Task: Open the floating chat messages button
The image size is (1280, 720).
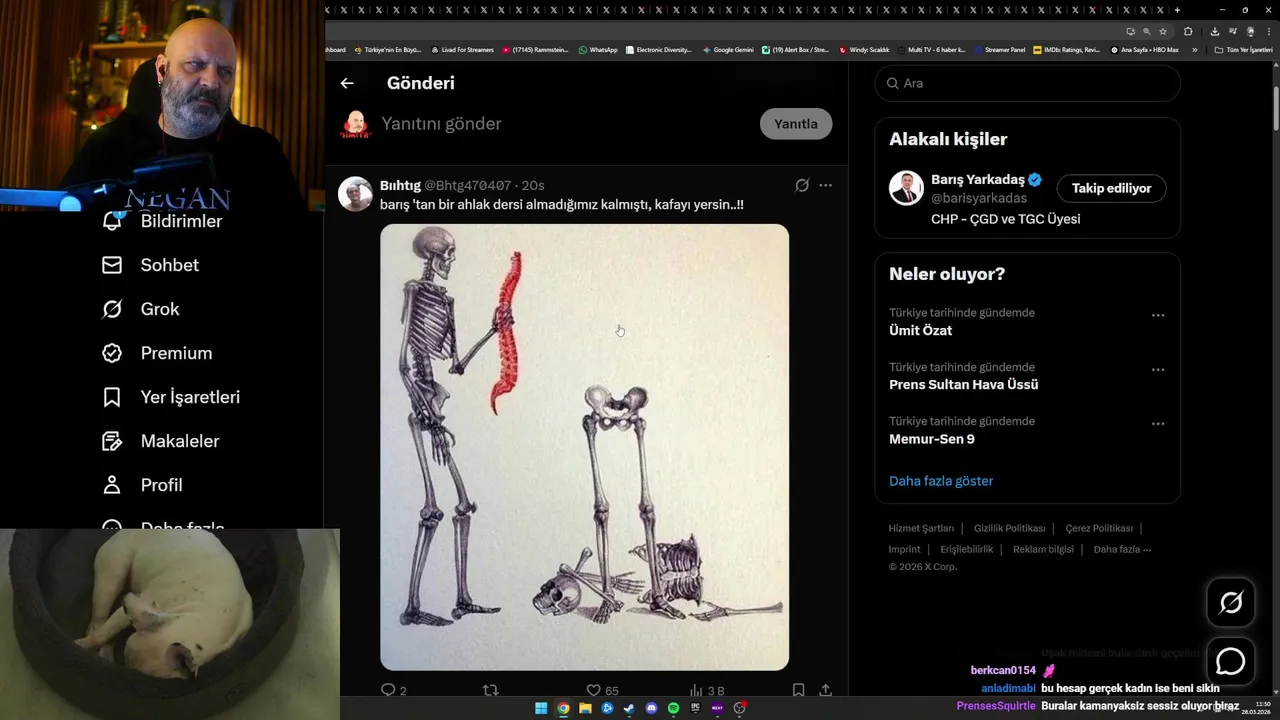Action: 1230,662
